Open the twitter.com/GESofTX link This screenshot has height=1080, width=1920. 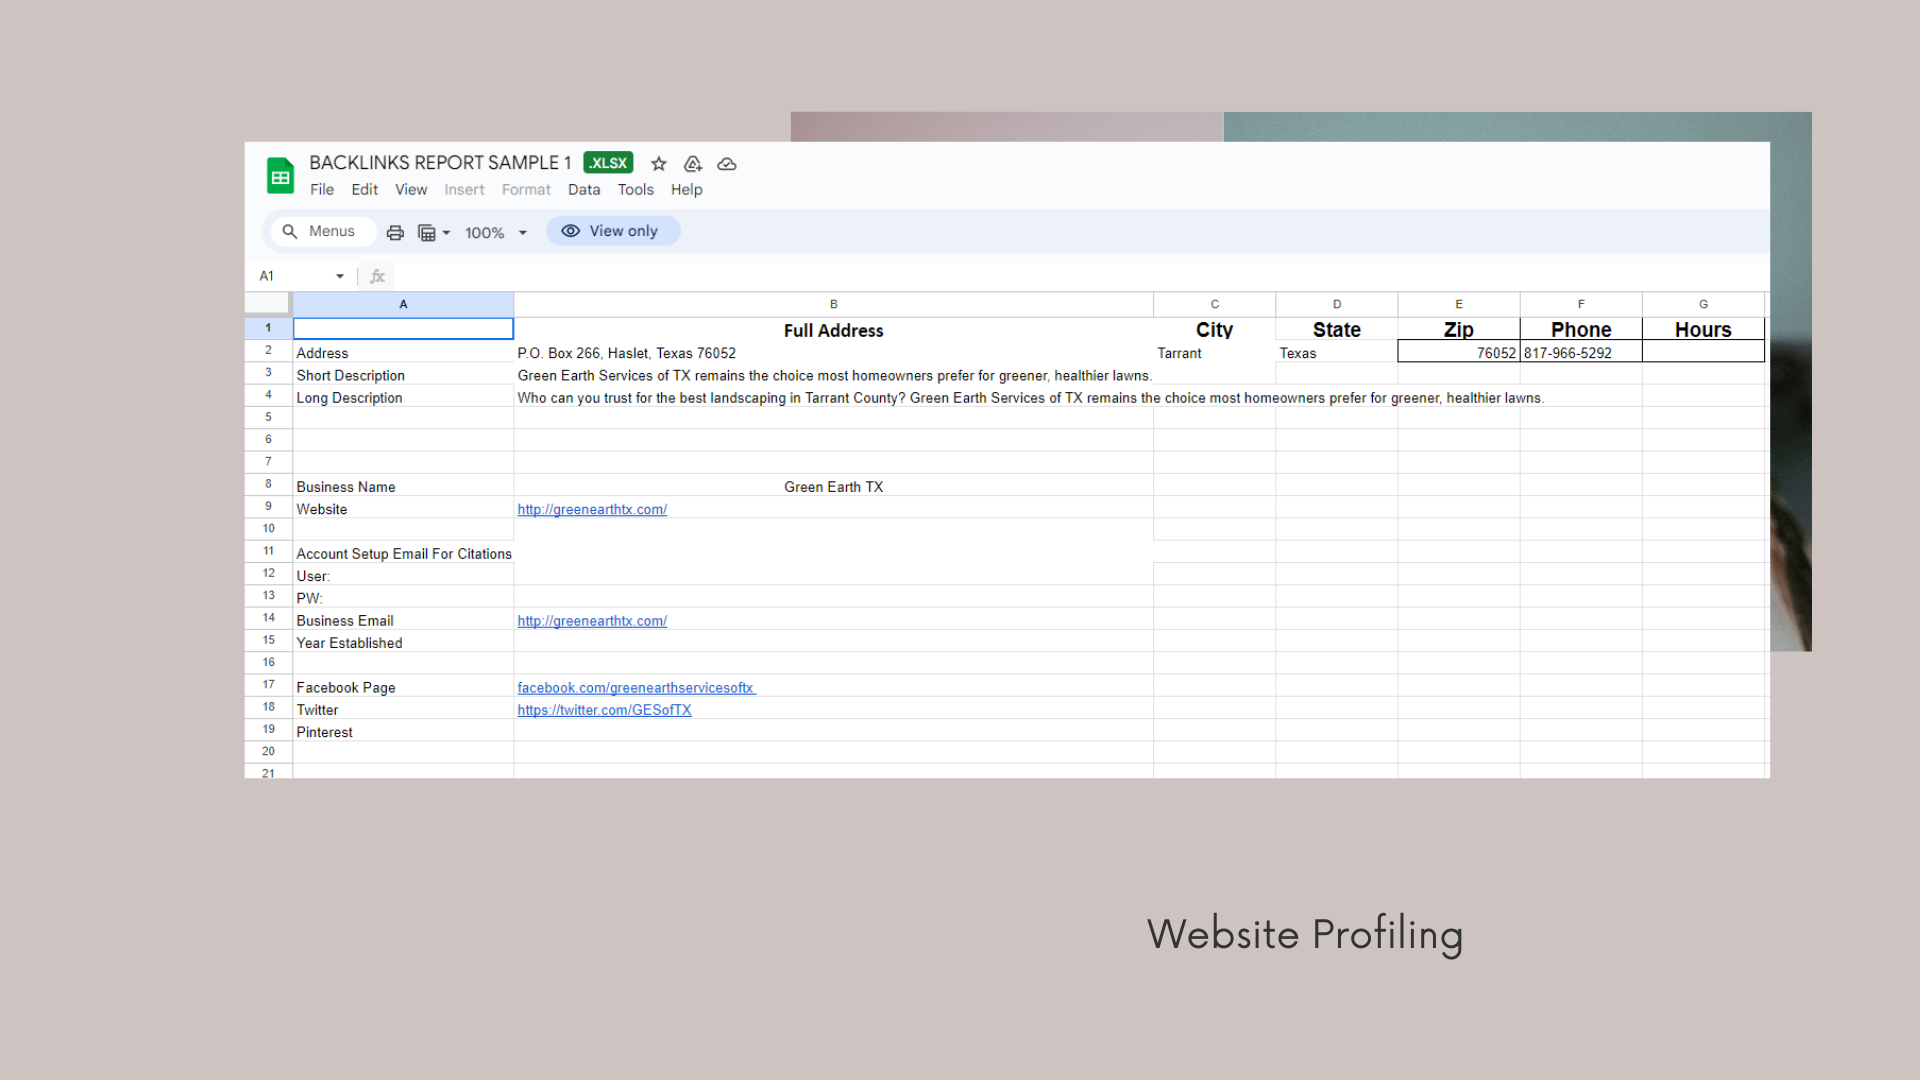click(604, 710)
